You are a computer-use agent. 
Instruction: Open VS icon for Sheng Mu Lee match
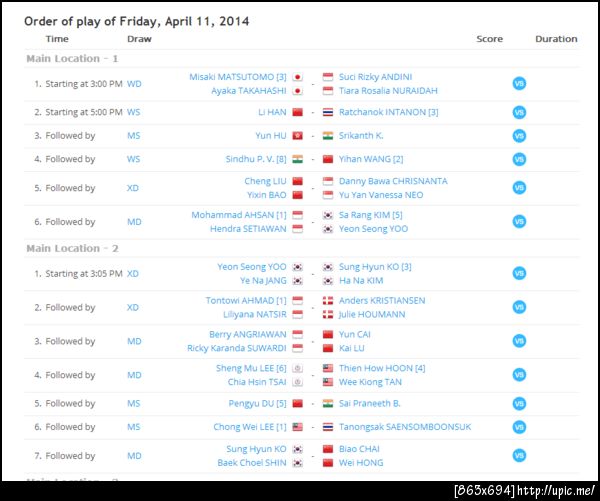(x=518, y=375)
